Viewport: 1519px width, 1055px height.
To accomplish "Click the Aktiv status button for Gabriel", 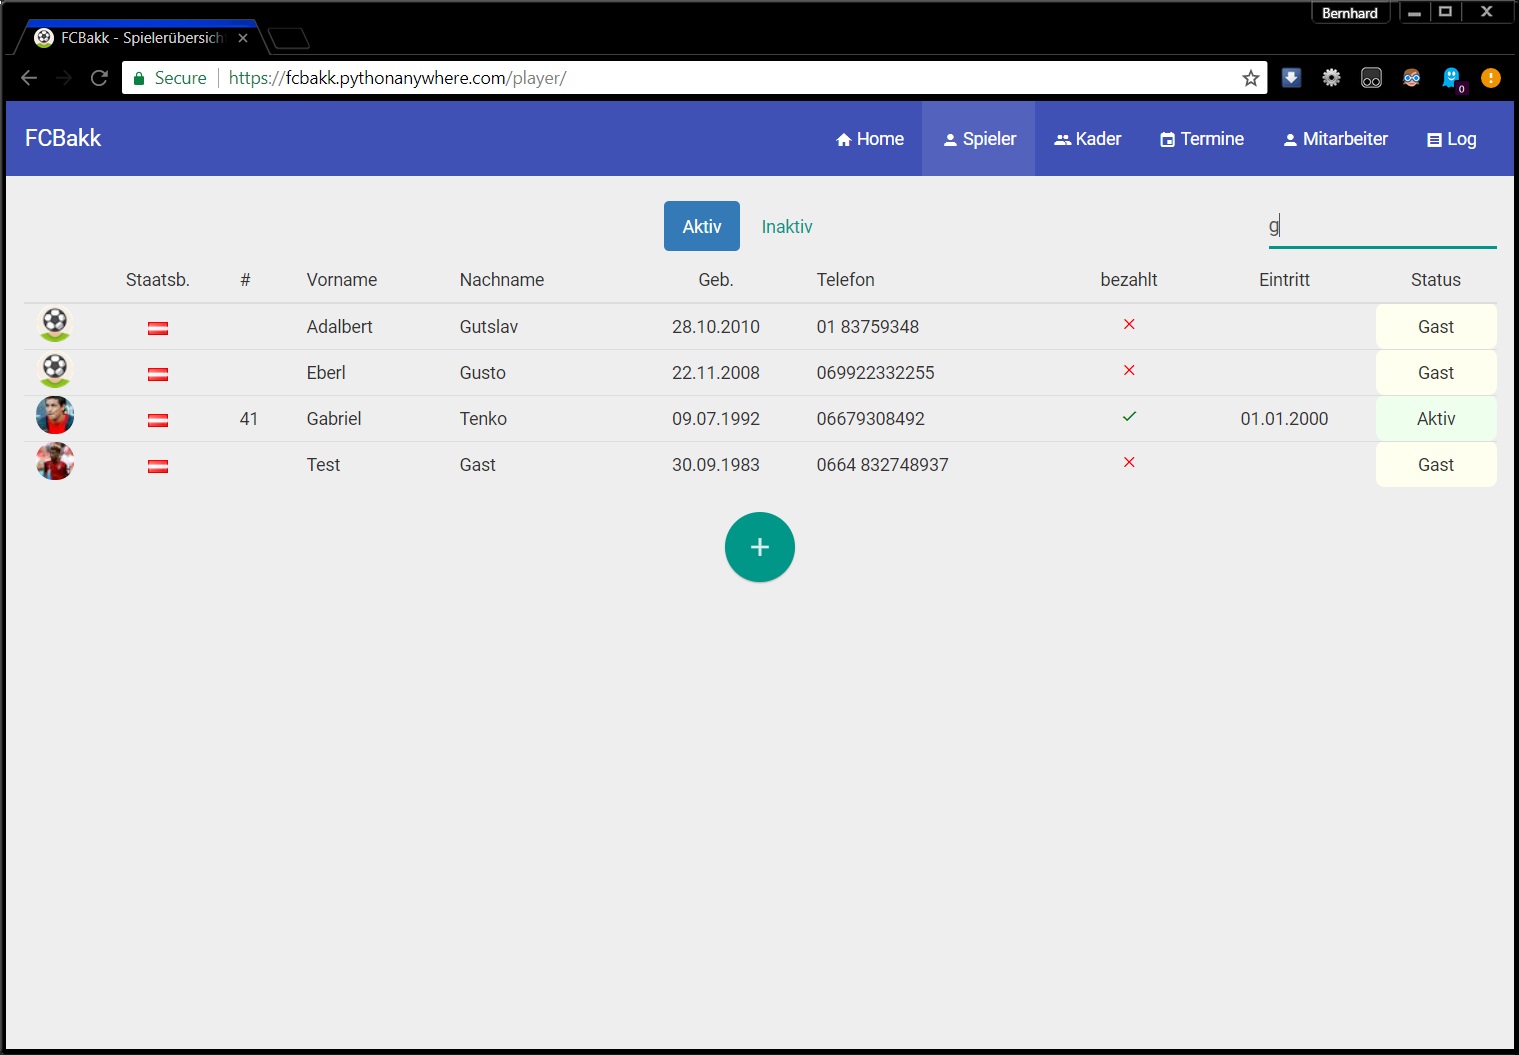I will pos(1435,419).
